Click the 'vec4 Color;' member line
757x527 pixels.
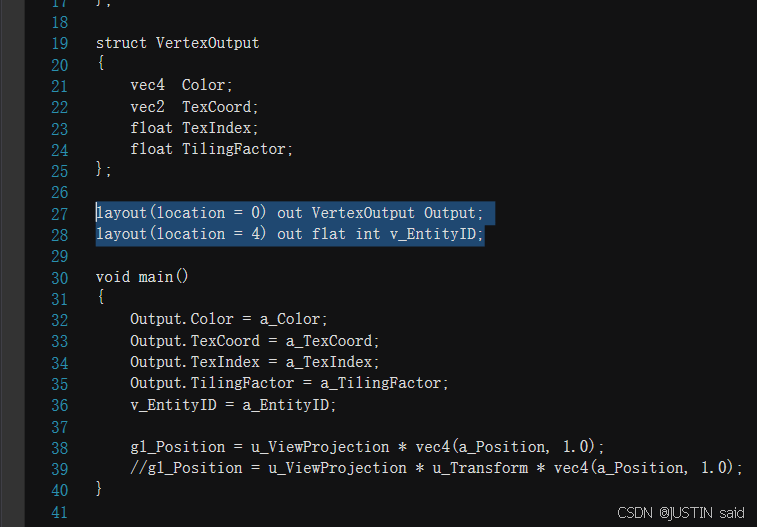181,86
